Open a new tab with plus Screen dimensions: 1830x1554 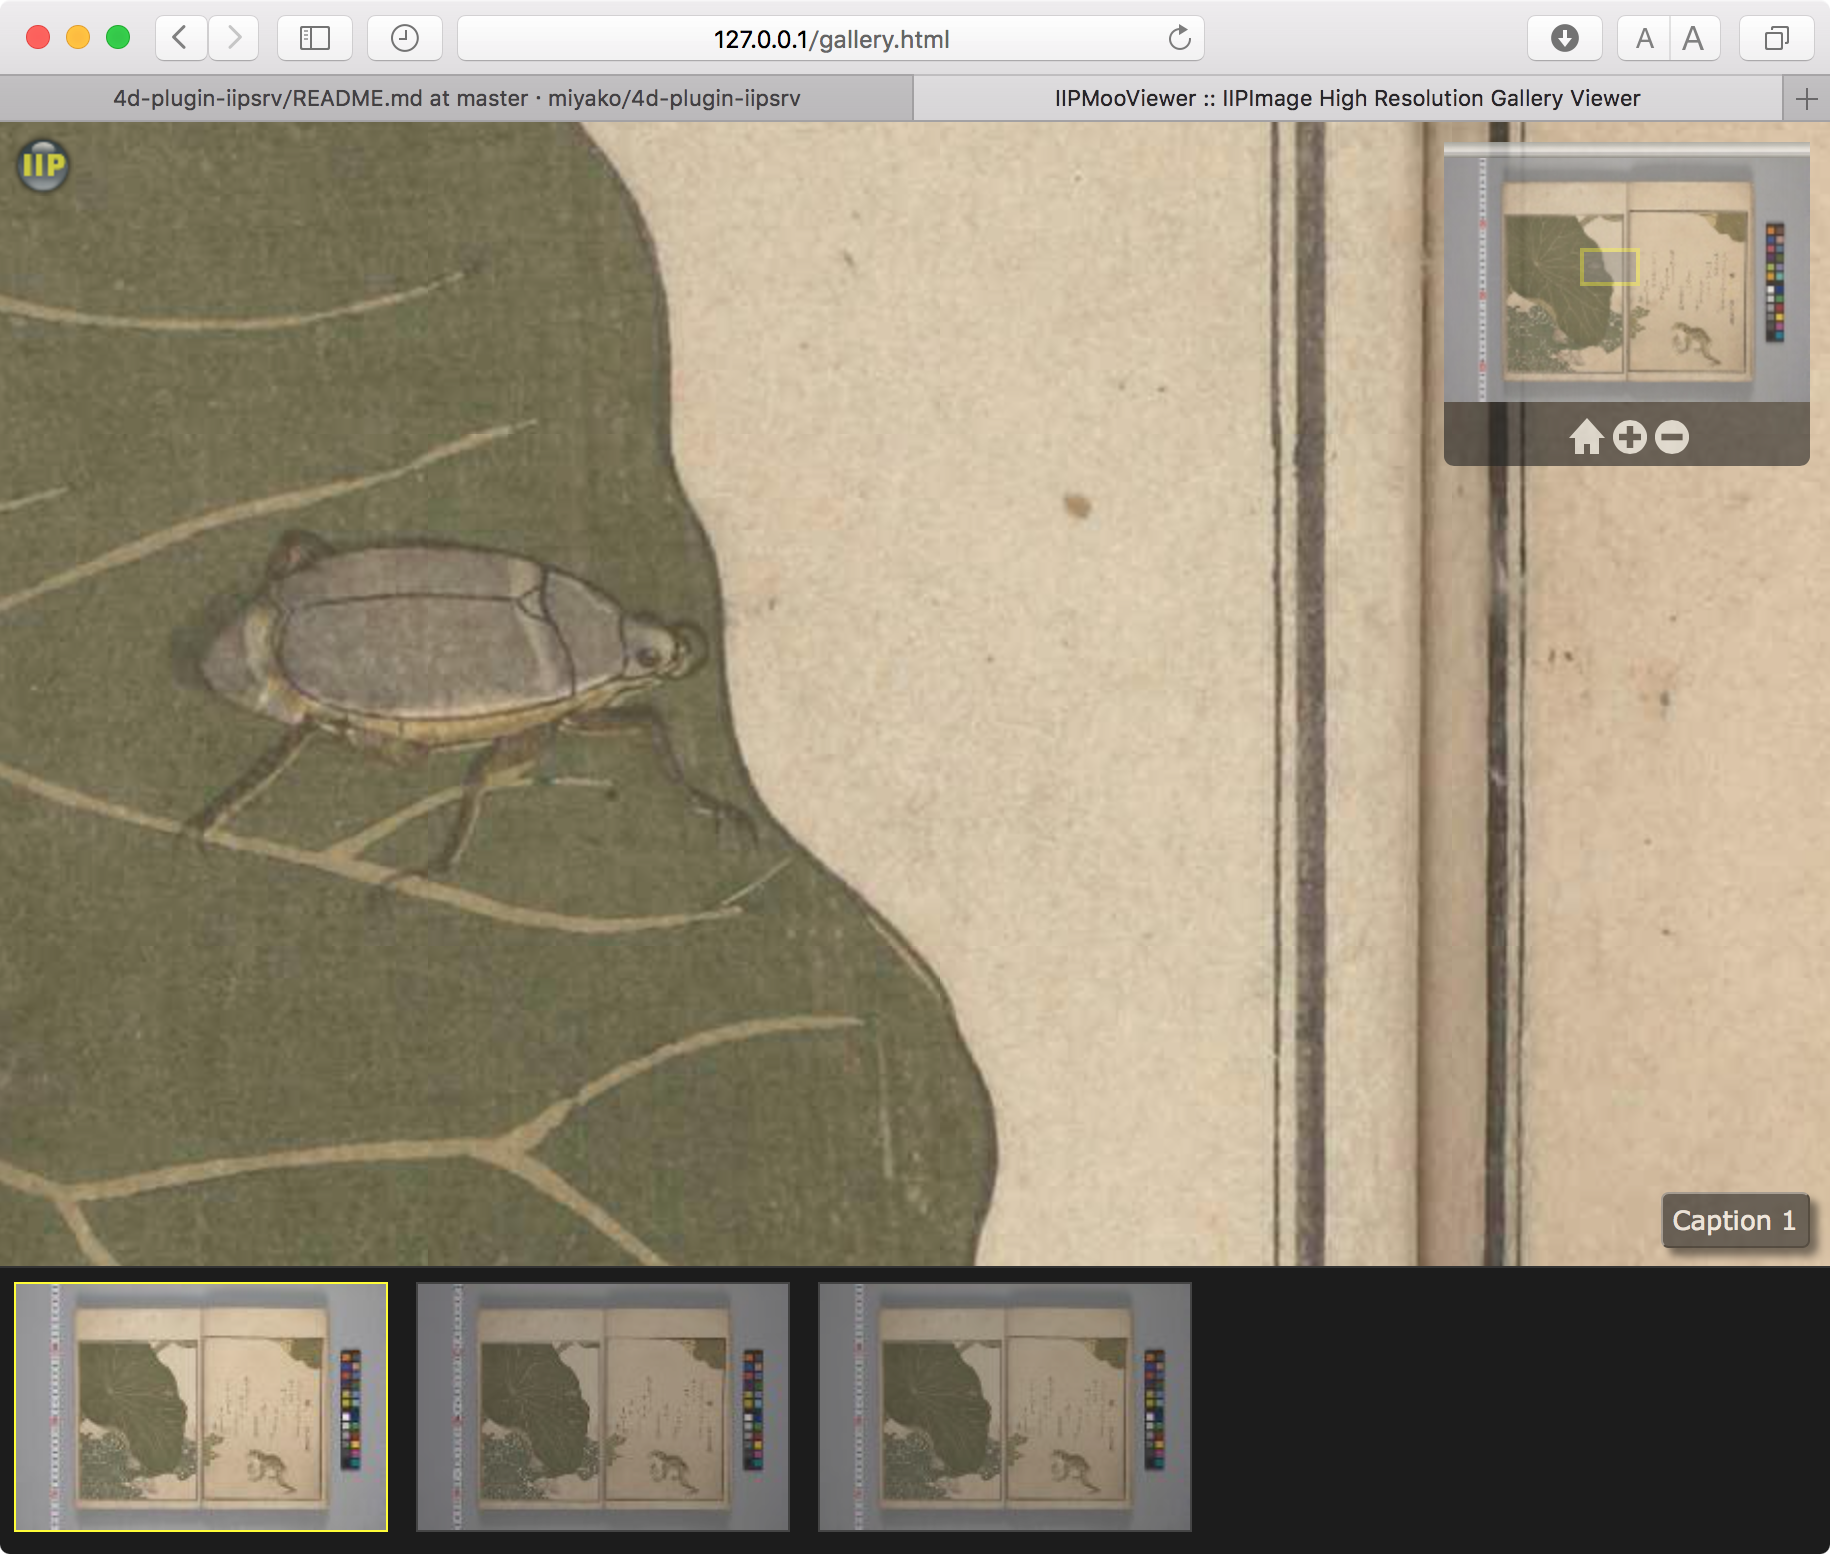pyautogui.click(x=1806, y=98)
